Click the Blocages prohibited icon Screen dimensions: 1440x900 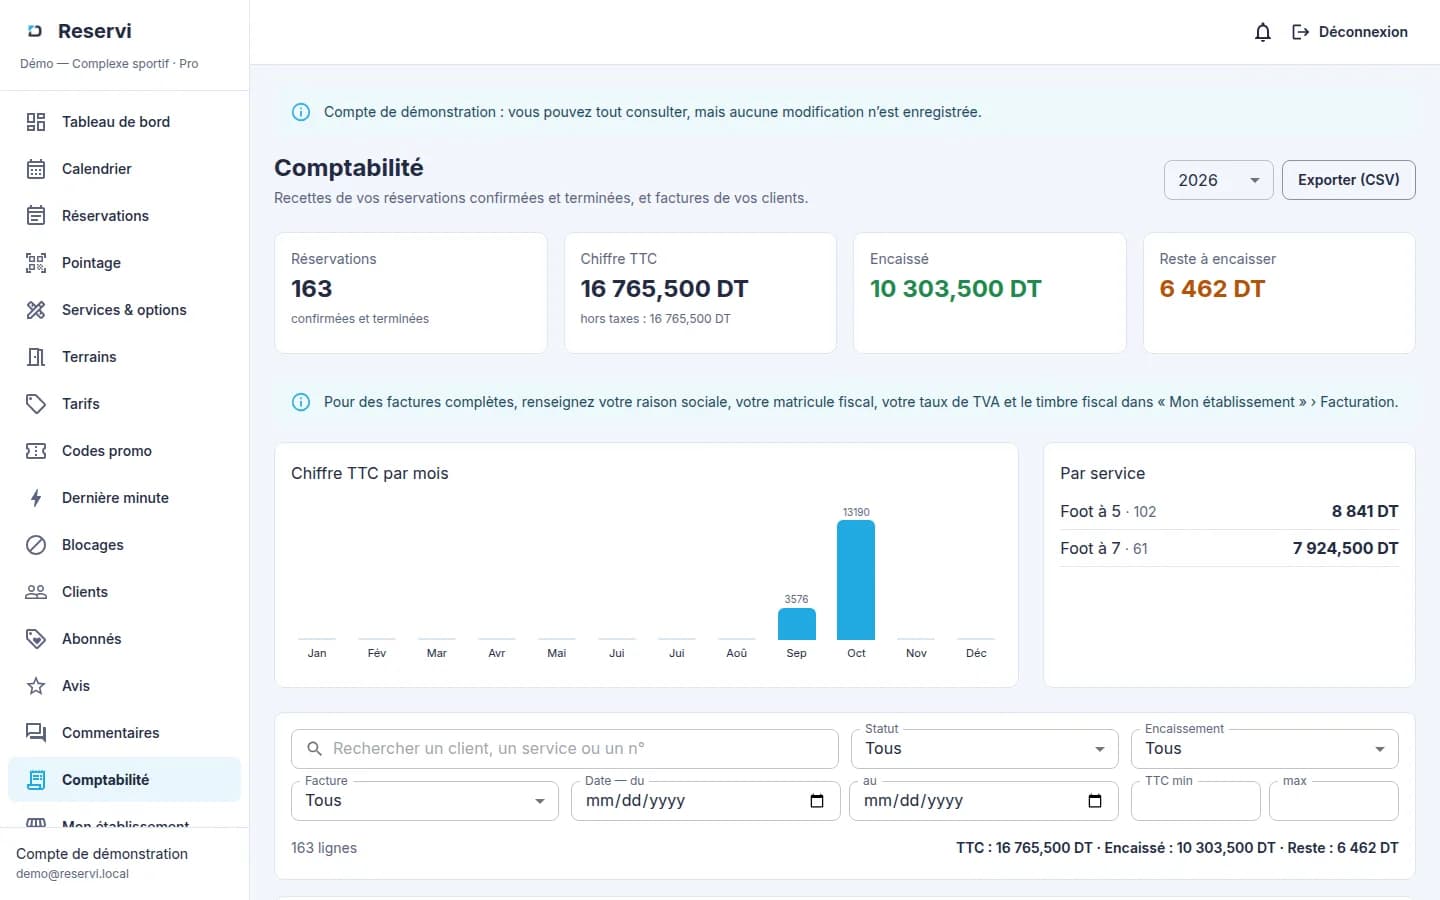36,545
